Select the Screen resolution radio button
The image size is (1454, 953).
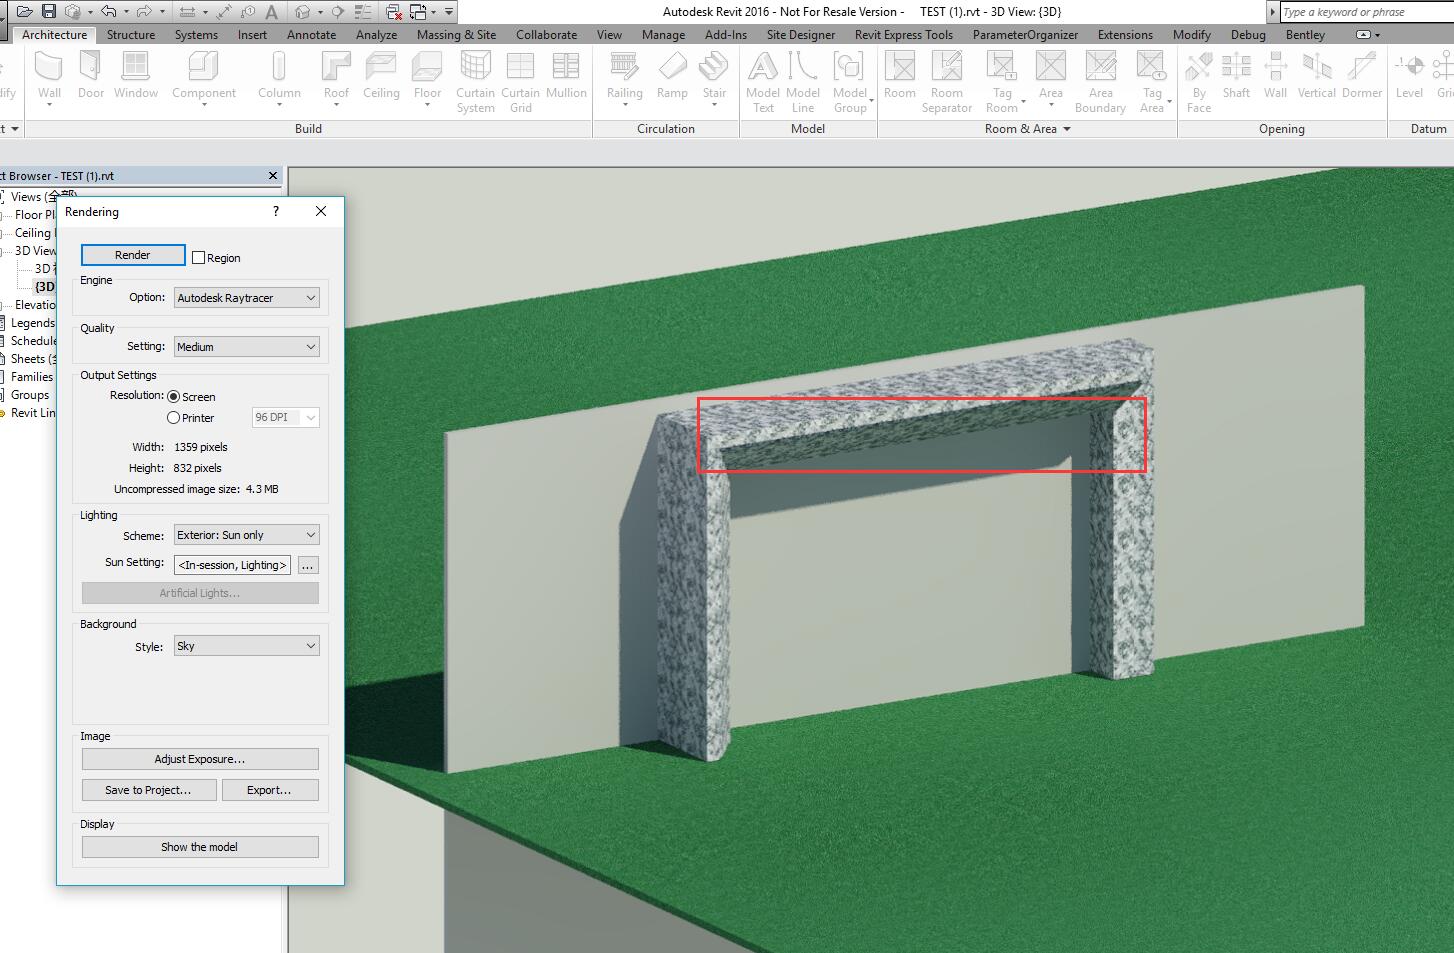click(173, 396)
